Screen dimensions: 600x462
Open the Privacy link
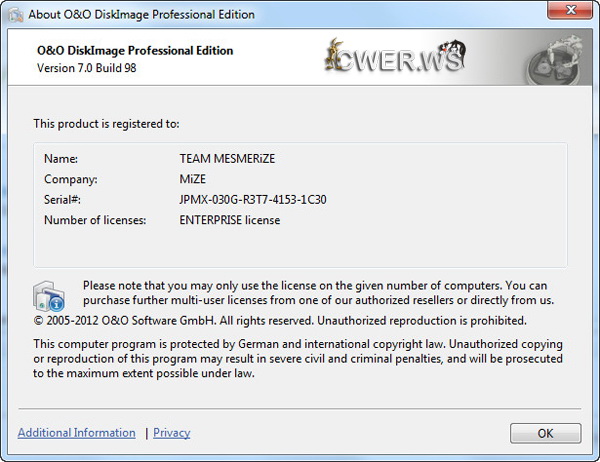[x=172, y=433]
